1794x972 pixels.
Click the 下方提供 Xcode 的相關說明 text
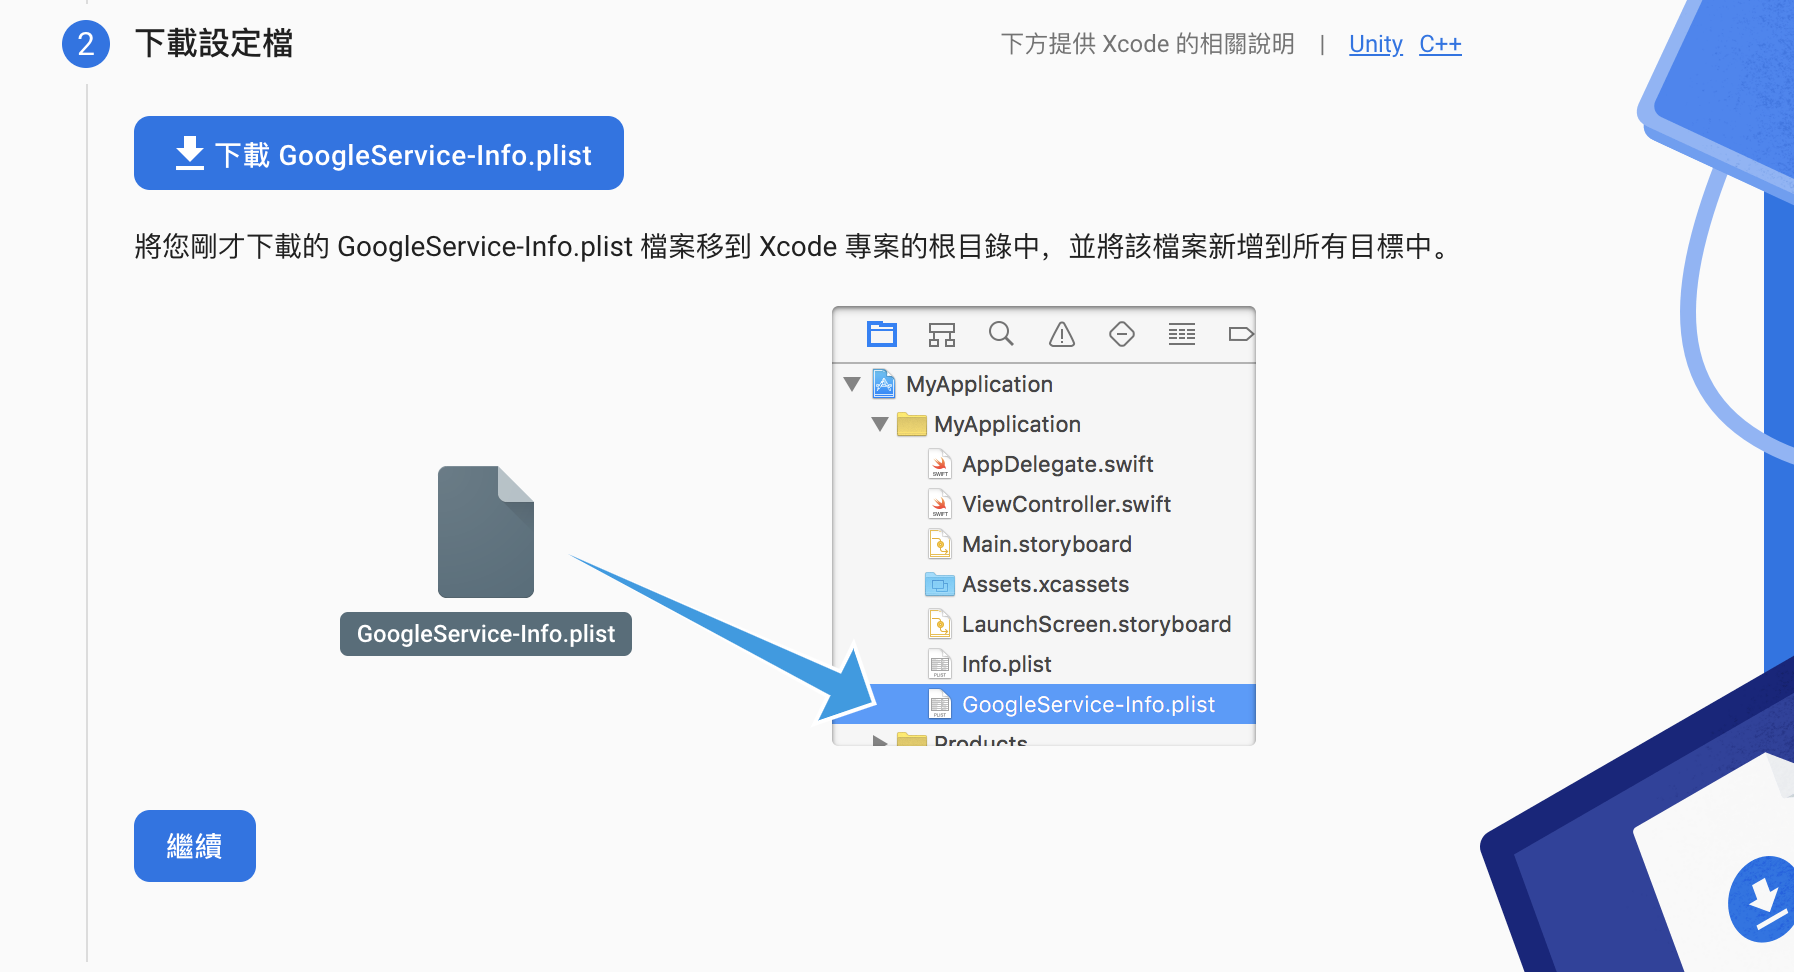point(1148,44)
